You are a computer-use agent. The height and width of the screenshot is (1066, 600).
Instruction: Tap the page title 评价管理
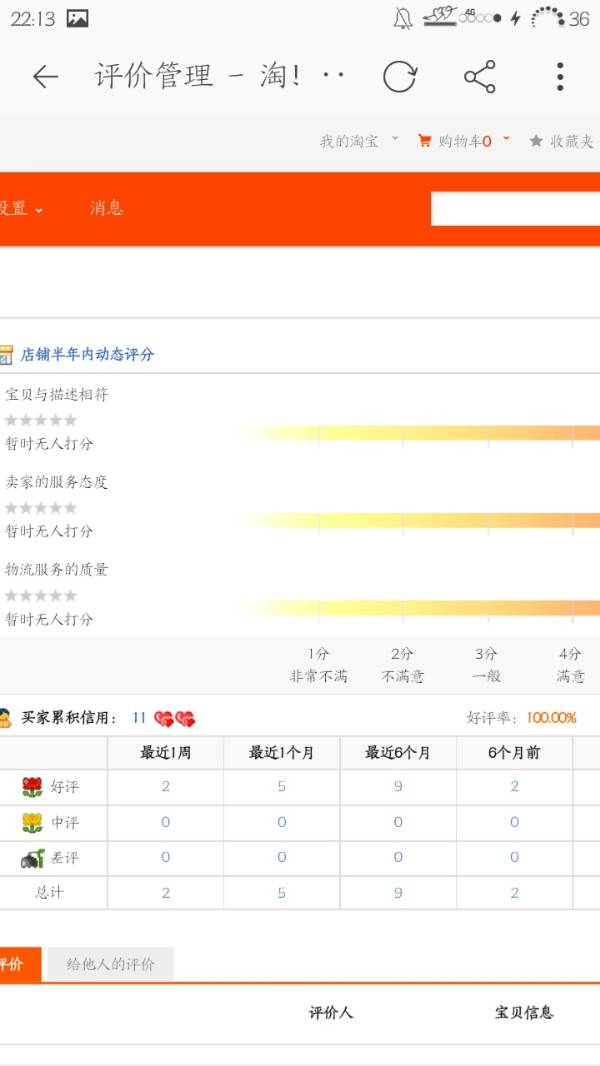[x=154, y=75]
